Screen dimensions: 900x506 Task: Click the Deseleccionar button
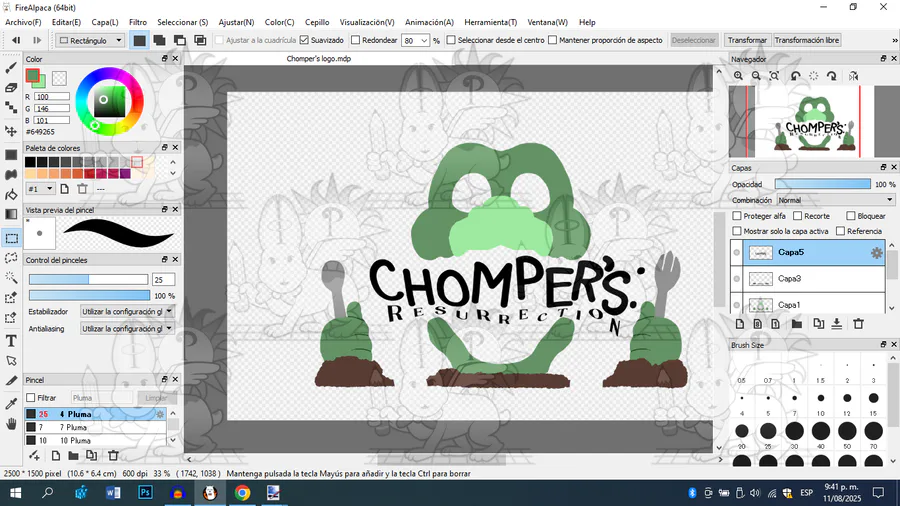(x=693, y=40)
